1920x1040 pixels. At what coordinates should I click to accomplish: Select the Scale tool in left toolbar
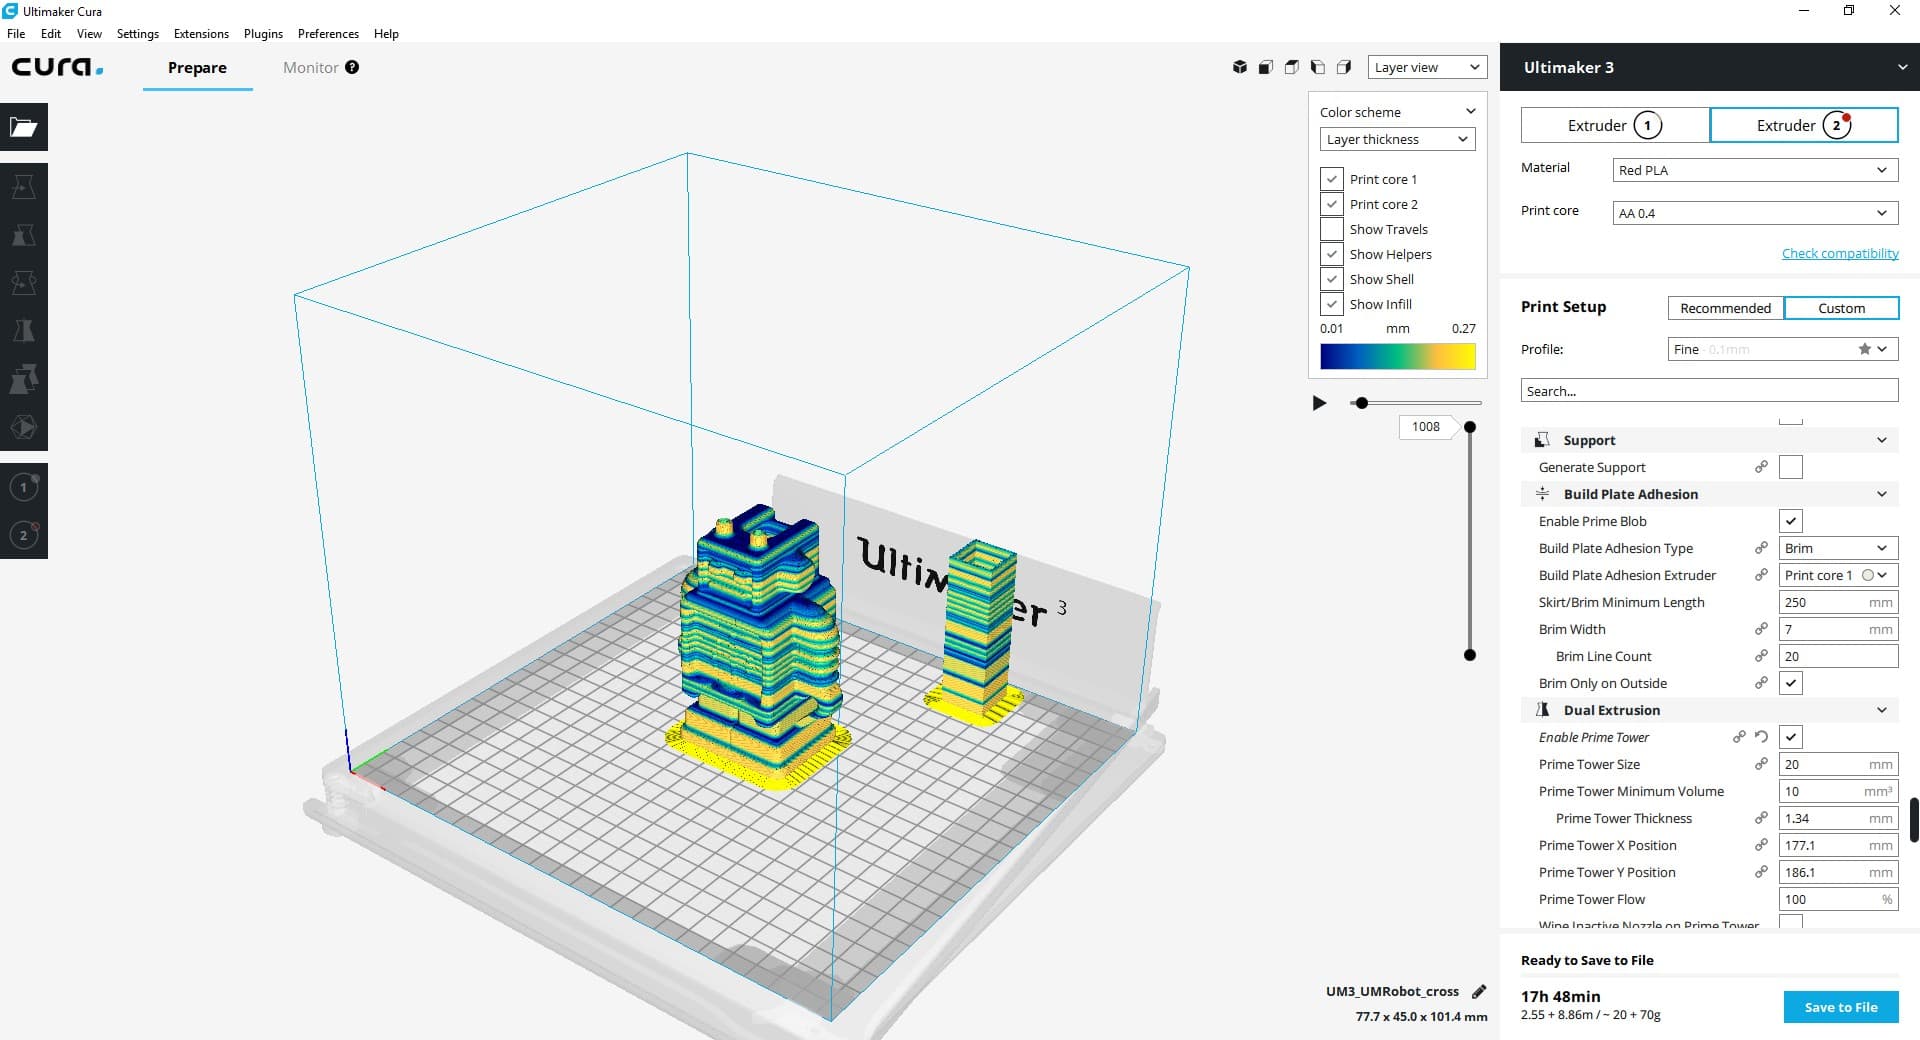(x=24, y=235)
